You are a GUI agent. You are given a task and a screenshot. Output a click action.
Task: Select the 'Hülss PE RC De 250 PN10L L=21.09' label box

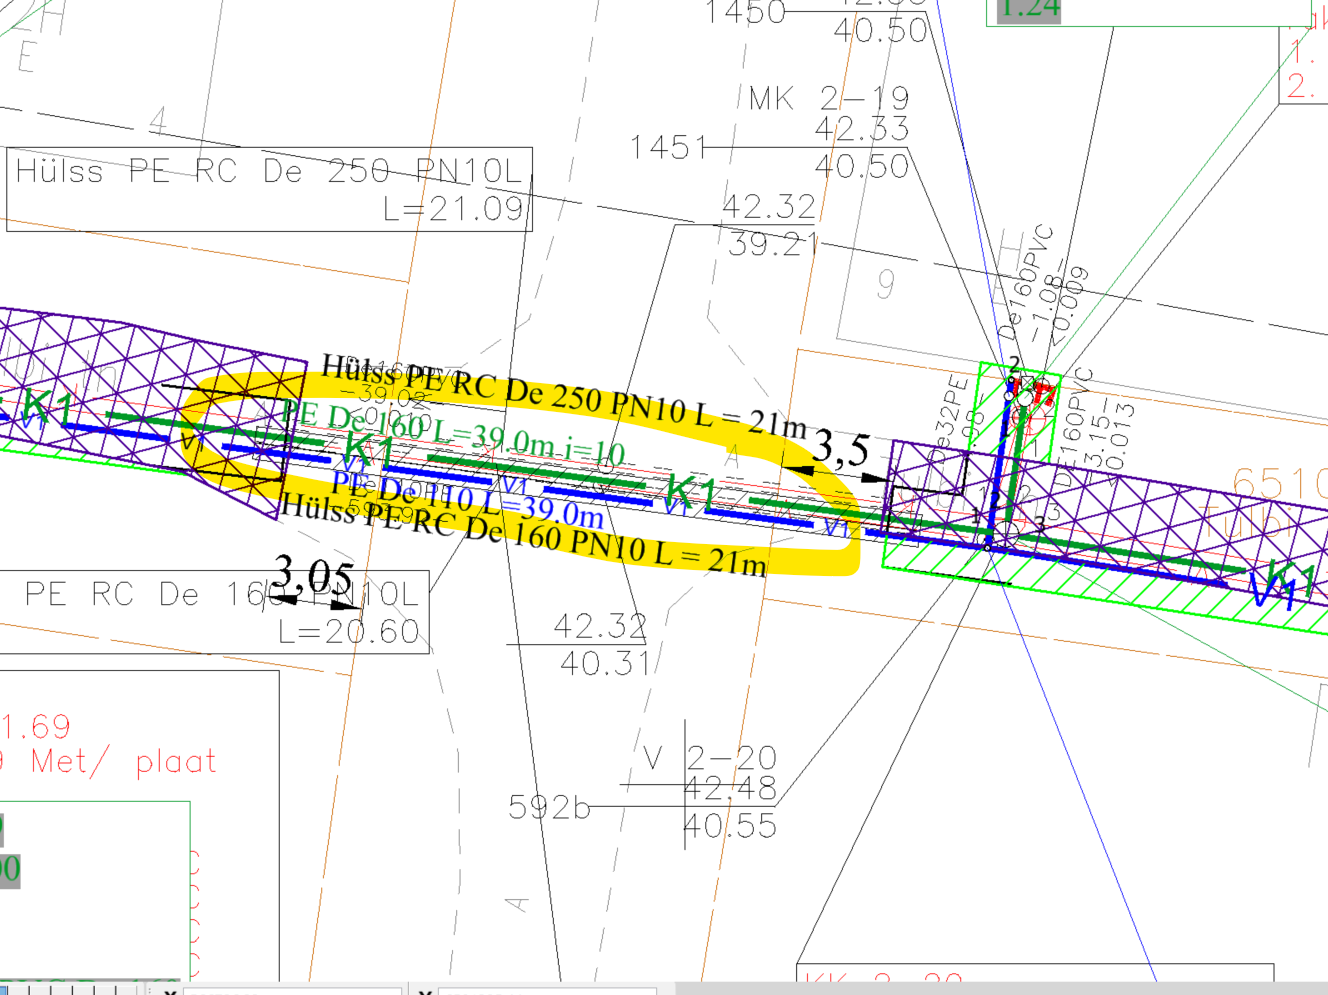click(269, 190)
